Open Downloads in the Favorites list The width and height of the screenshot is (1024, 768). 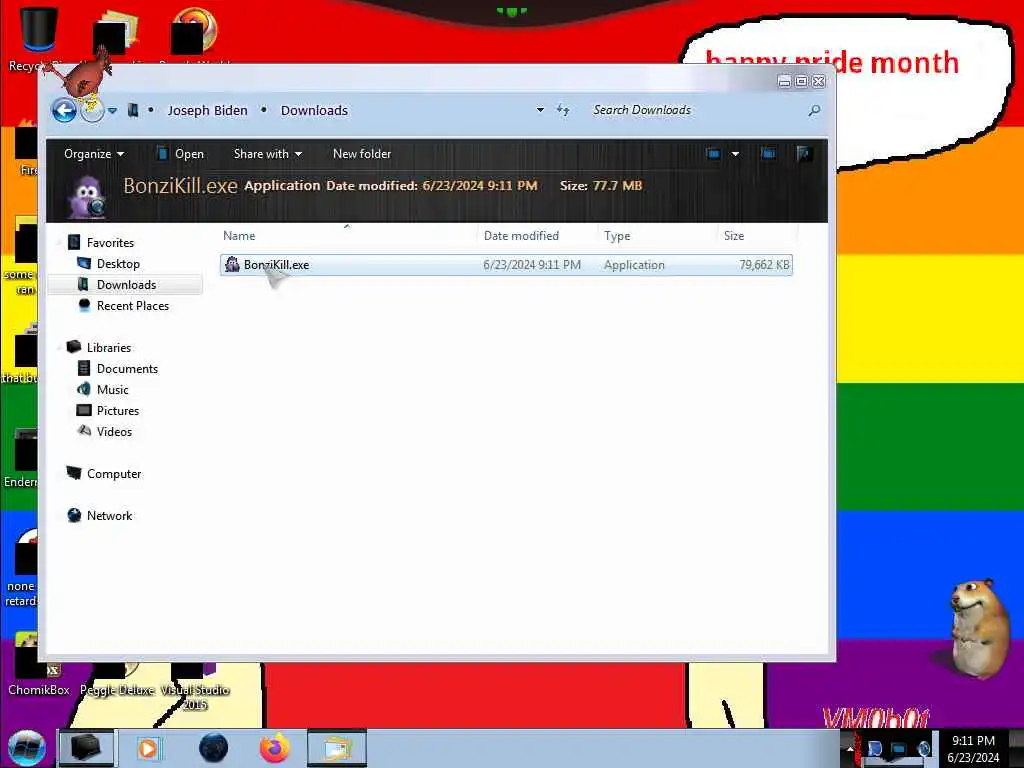(x=126, y=285)
